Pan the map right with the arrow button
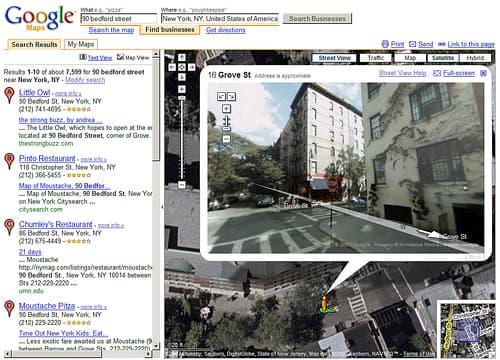Image resolution: width=500 pixels, height=360 pixels. [x=191, y=67]
